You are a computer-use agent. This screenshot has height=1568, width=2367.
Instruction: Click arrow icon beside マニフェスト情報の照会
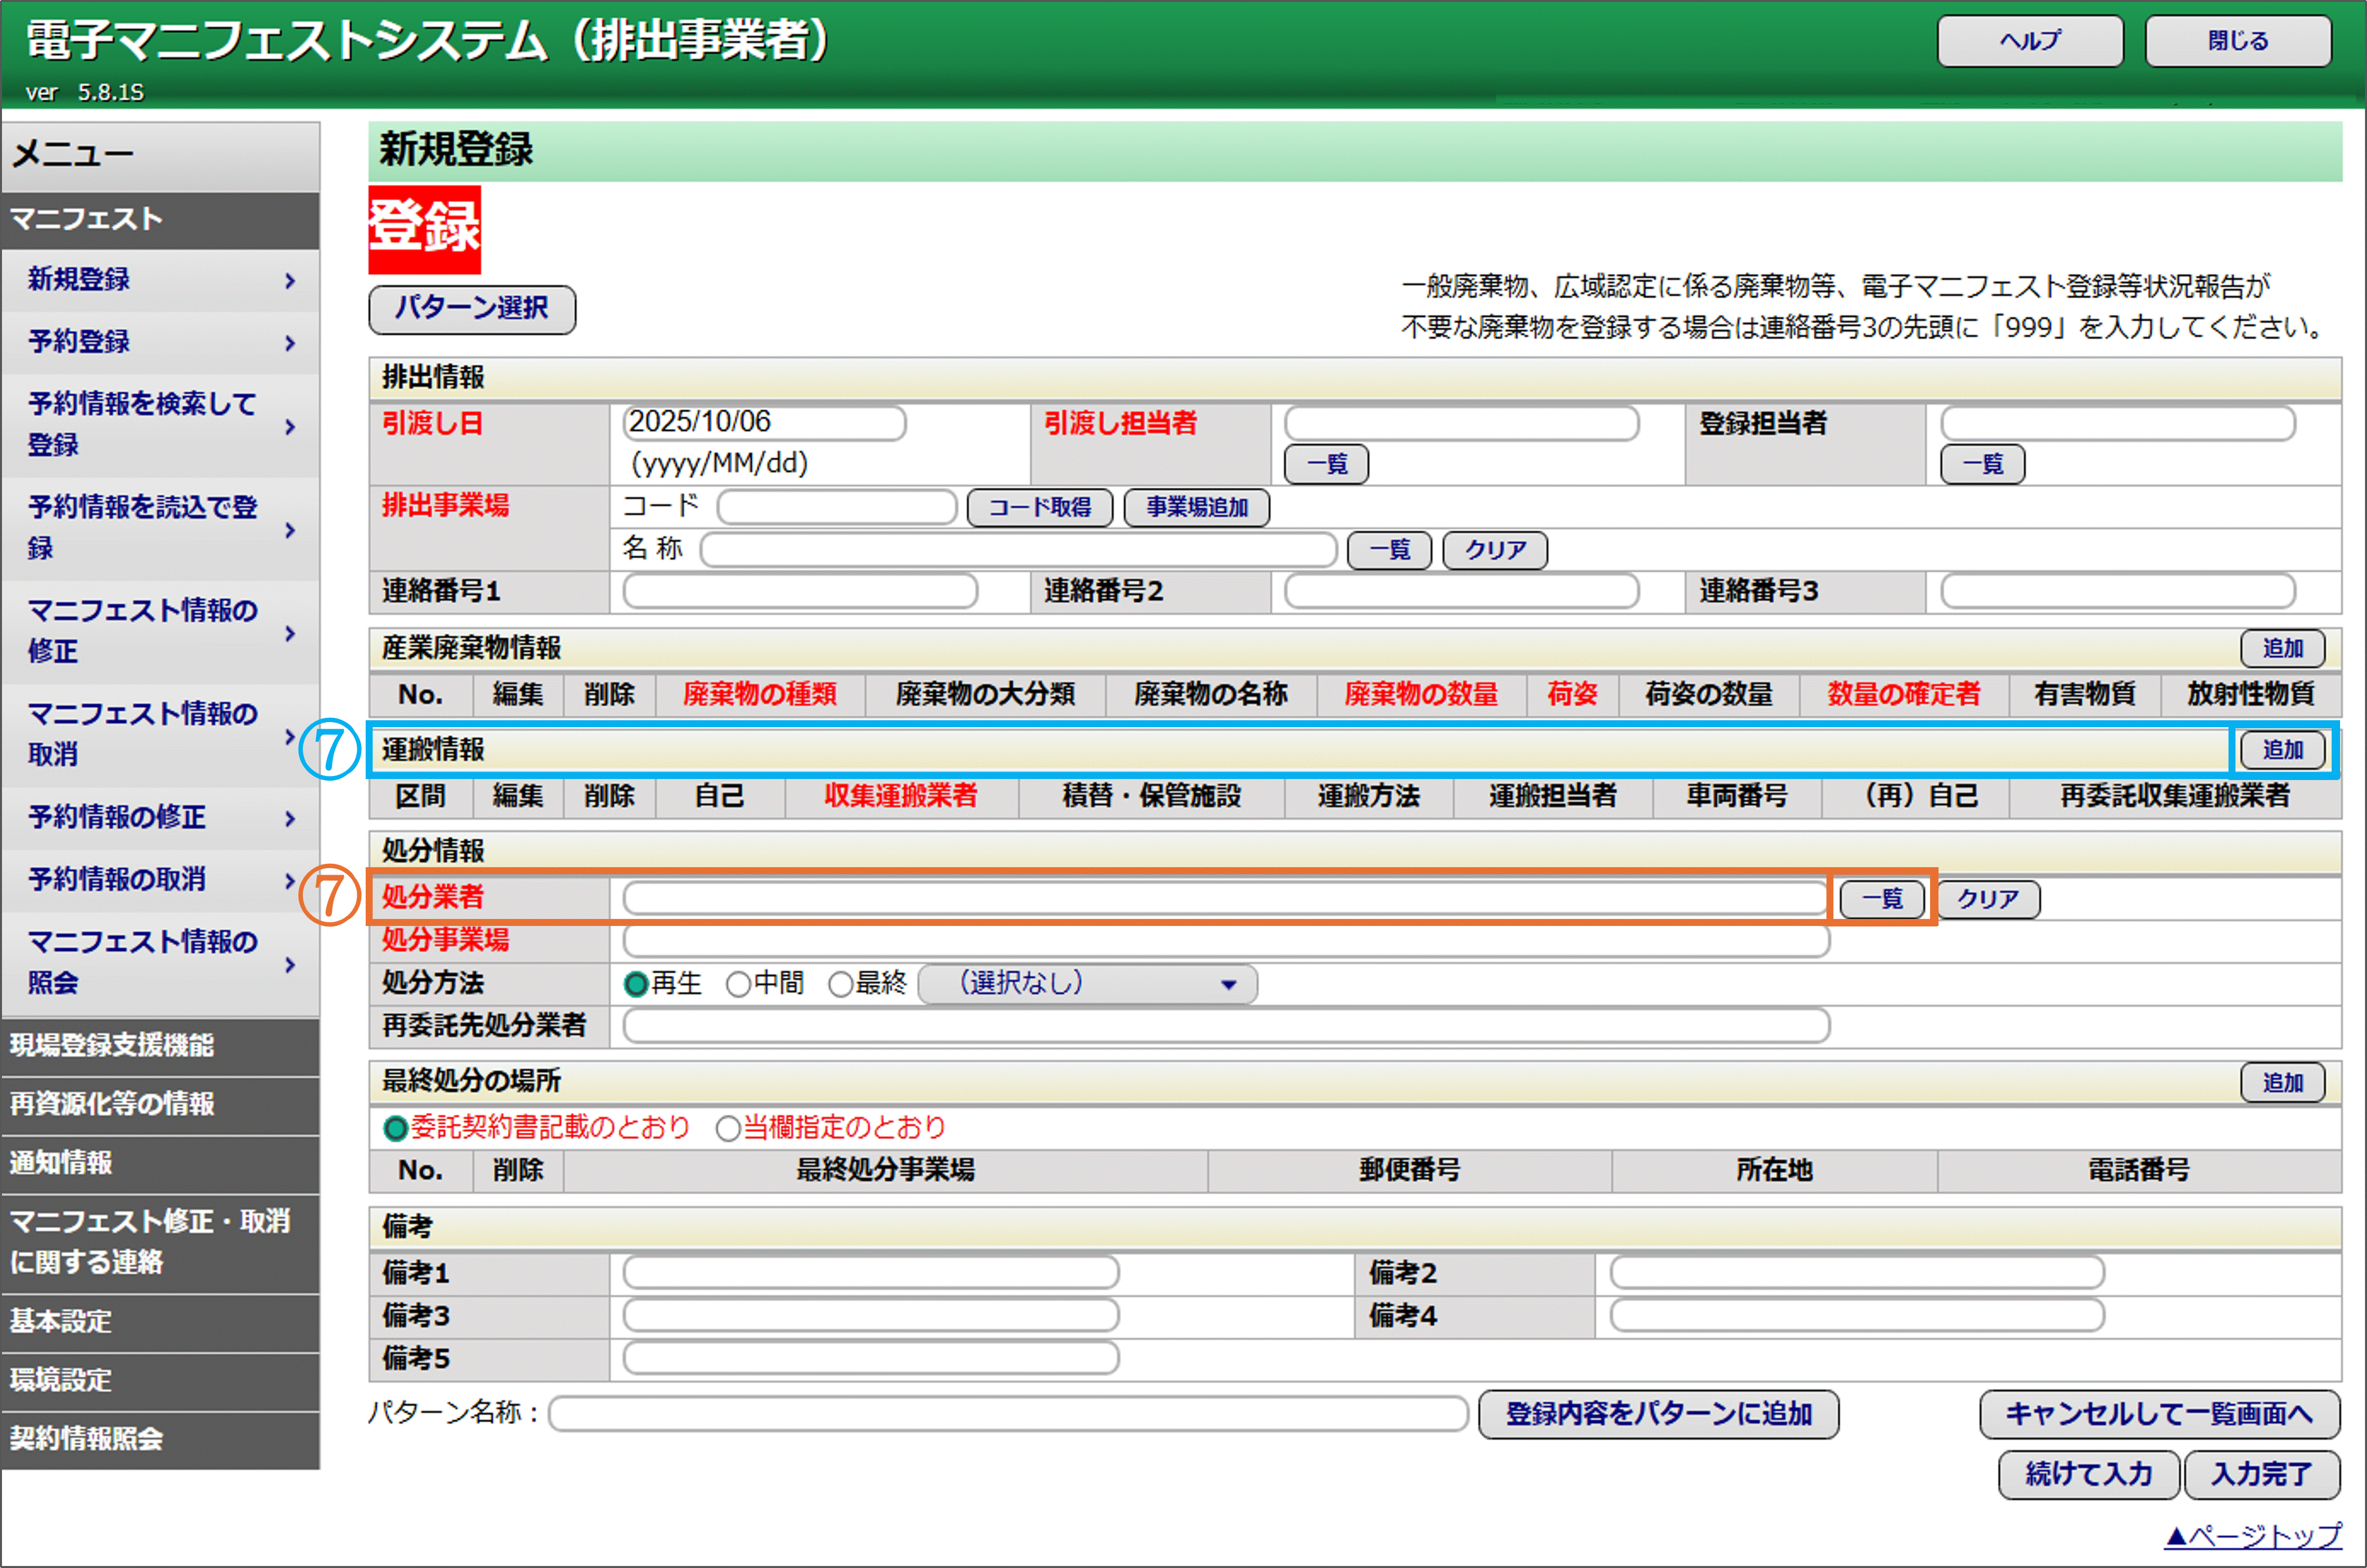click(x=290, y=964)
